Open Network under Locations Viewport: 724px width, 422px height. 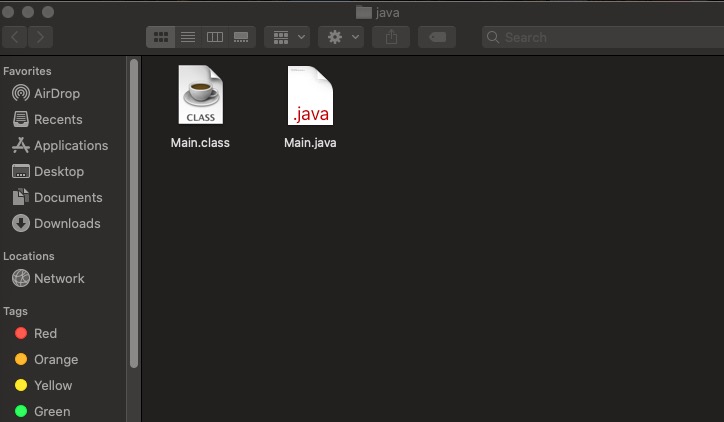[x=59, y=278]
